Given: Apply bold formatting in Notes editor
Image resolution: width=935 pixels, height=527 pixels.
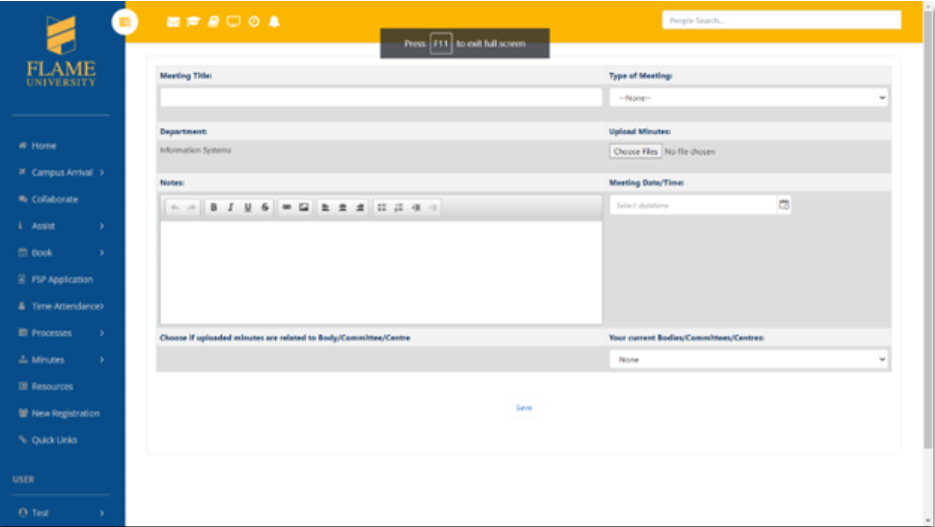Looking at the screenshot, I should pyautogui.click(x=213, y=207).
